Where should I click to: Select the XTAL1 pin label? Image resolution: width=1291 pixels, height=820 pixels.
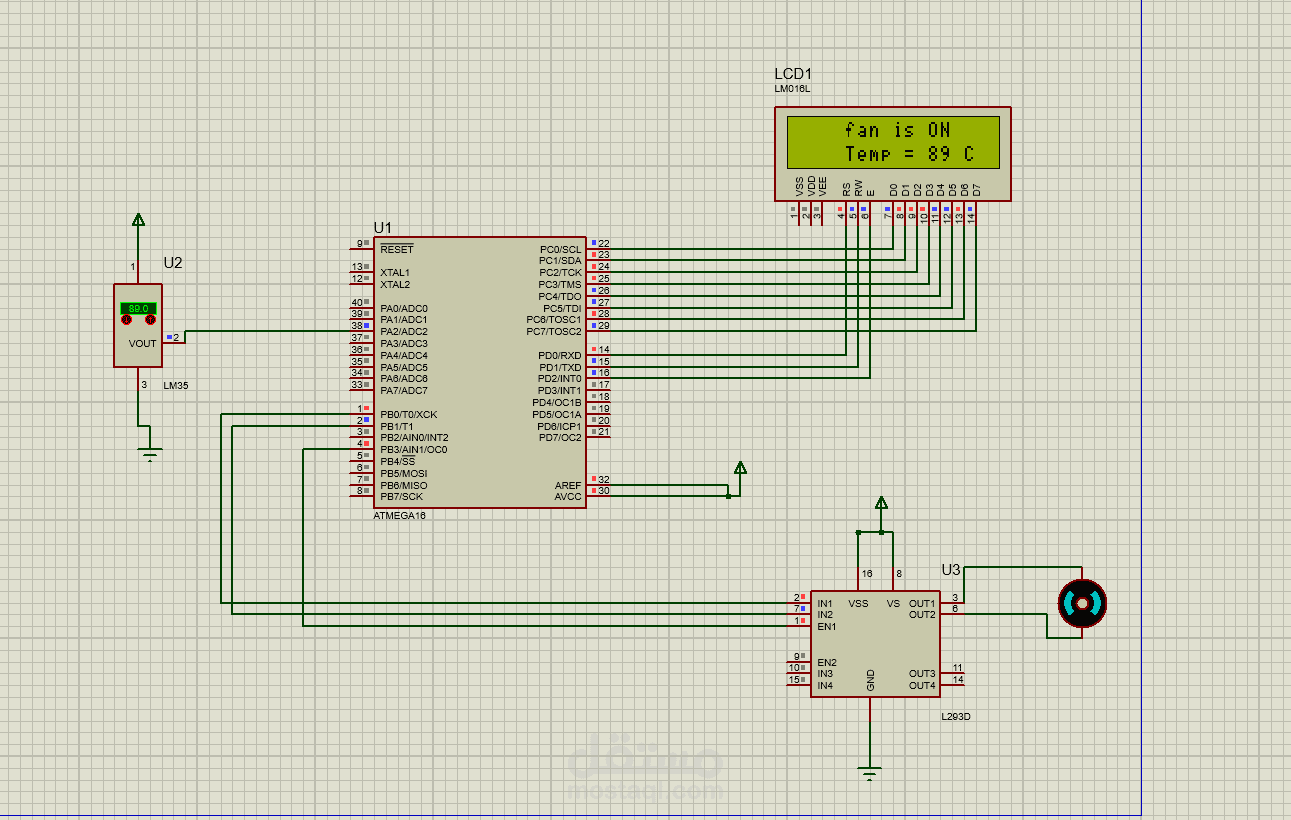pos(395,273)
